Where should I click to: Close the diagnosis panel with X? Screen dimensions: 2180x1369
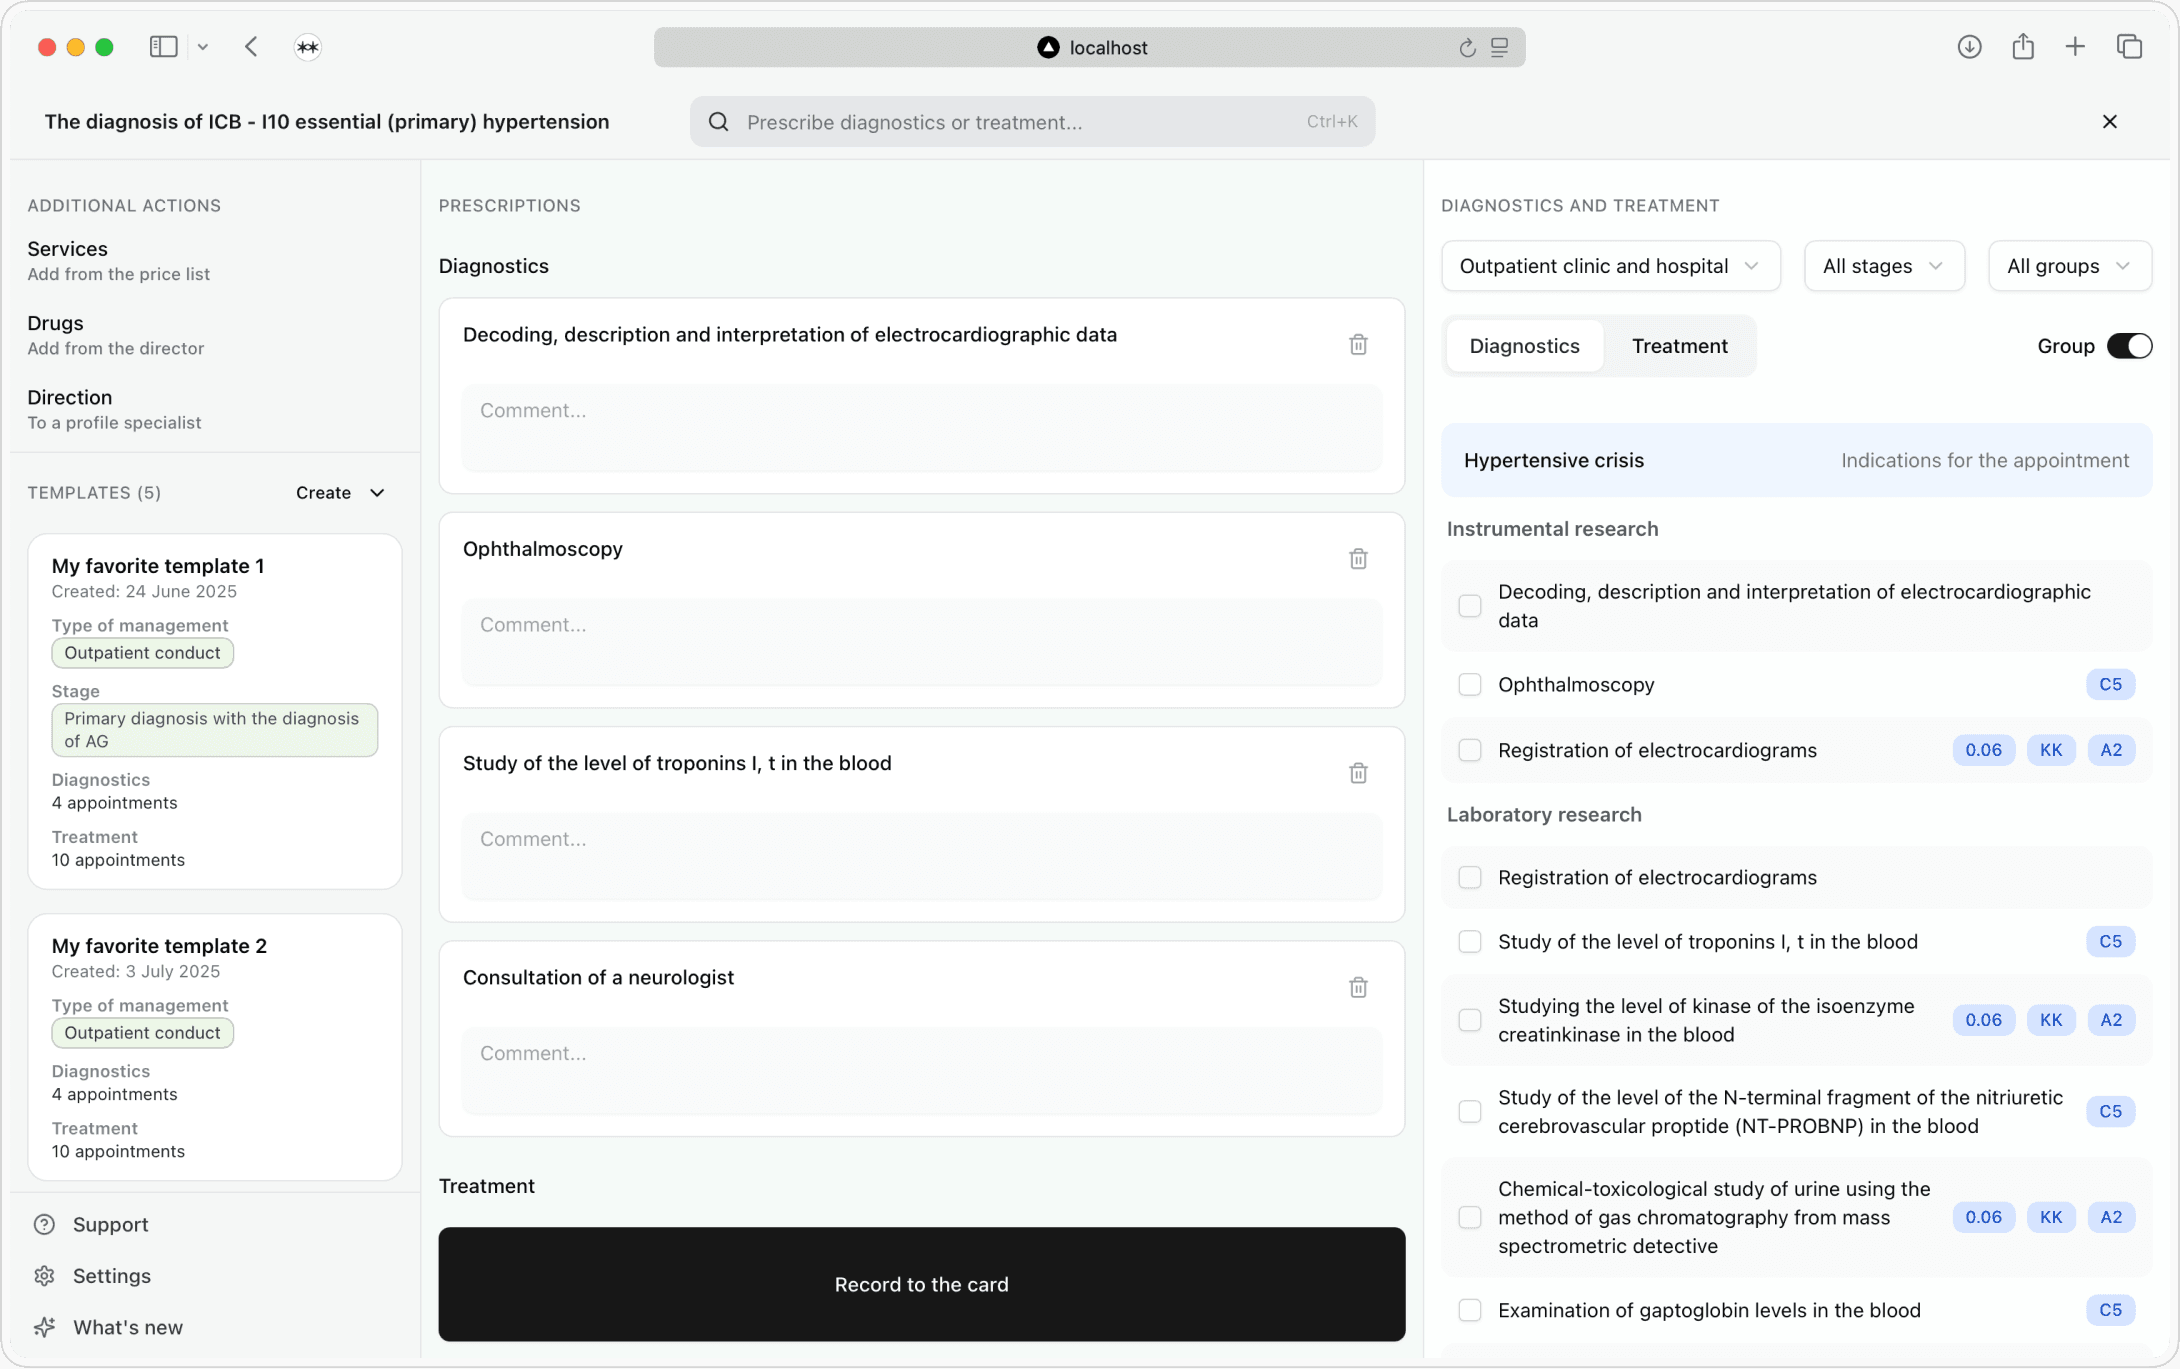2110,122
